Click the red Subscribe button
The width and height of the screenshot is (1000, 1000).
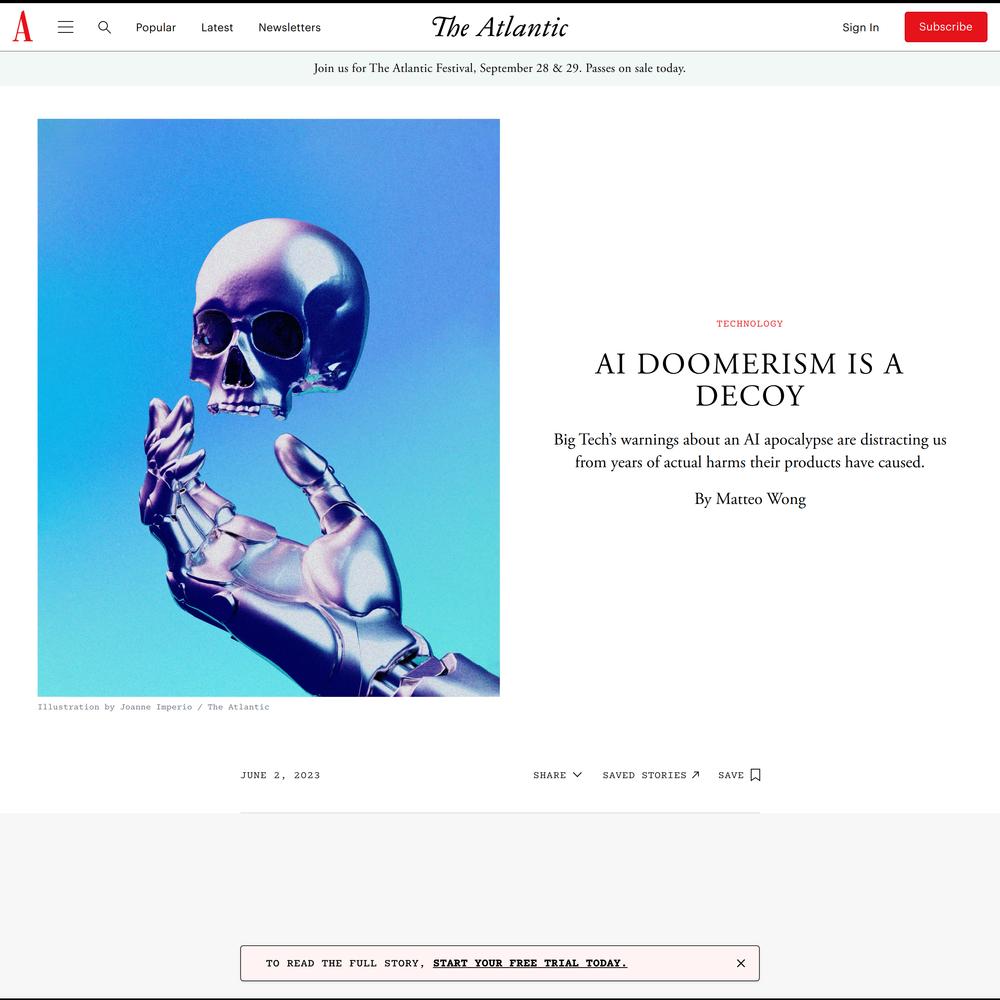[945, 27]
